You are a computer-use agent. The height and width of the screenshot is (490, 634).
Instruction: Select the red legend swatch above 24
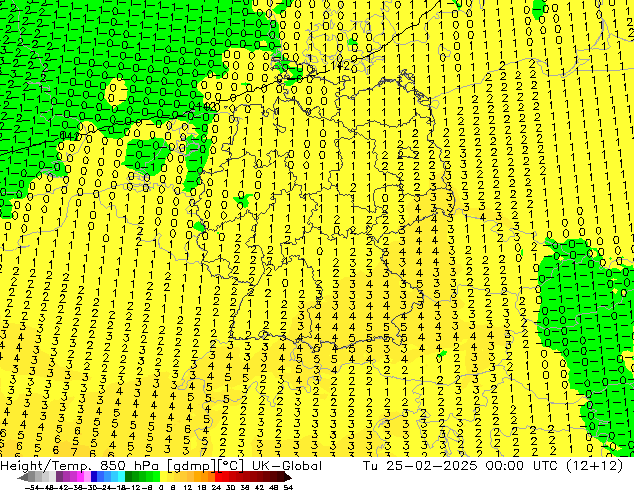[x=218, y=477]
